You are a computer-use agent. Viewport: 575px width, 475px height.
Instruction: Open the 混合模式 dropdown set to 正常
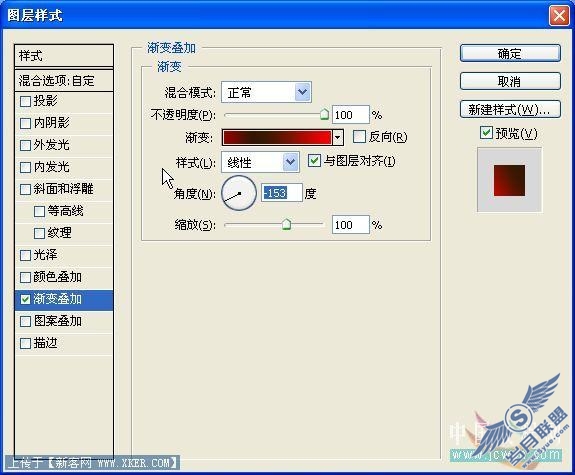267,92
